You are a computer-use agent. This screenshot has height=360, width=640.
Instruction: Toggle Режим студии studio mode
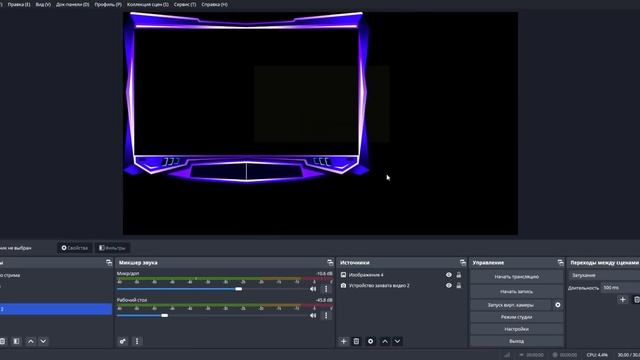click(x=517, y=317)
